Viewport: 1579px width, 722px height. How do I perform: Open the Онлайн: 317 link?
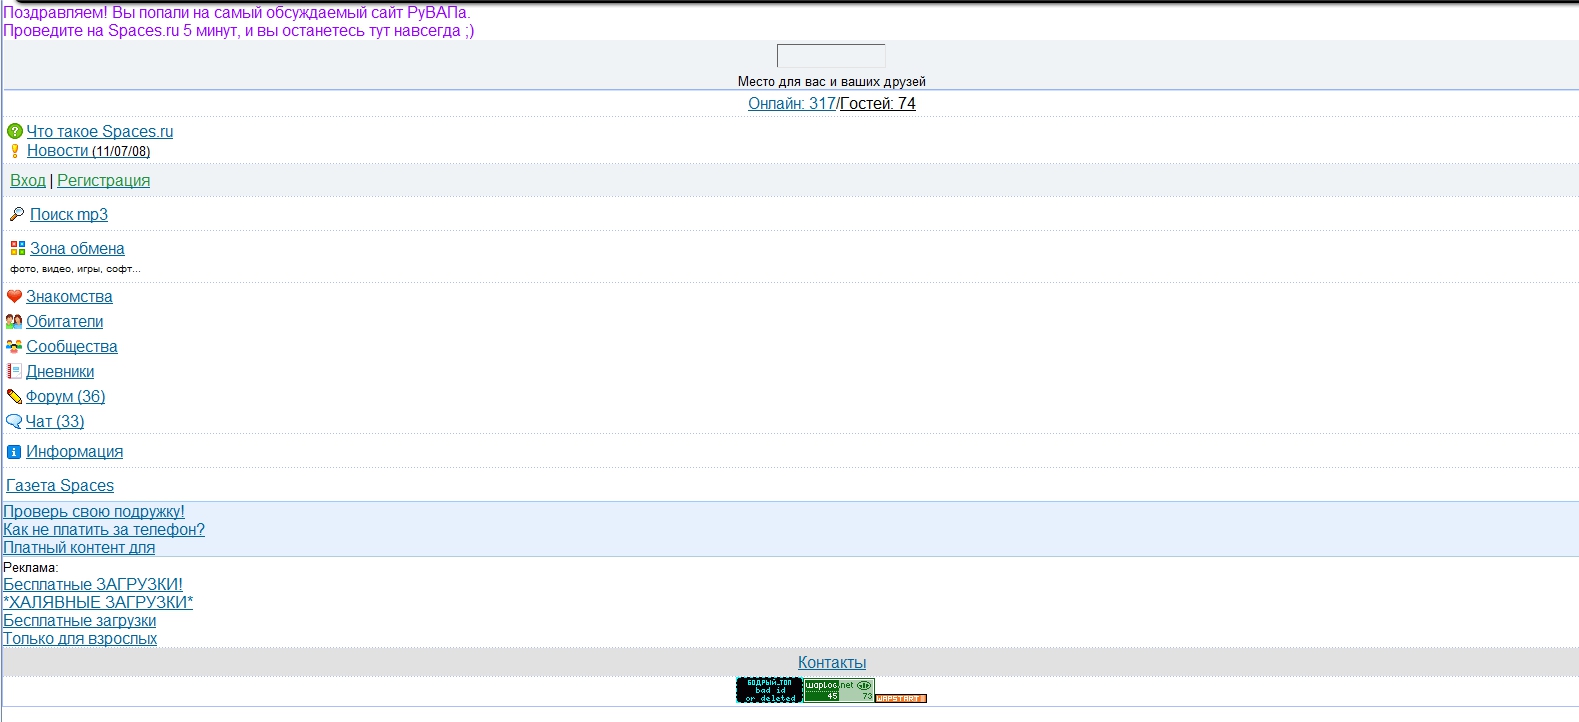click(x=792, y=103)
